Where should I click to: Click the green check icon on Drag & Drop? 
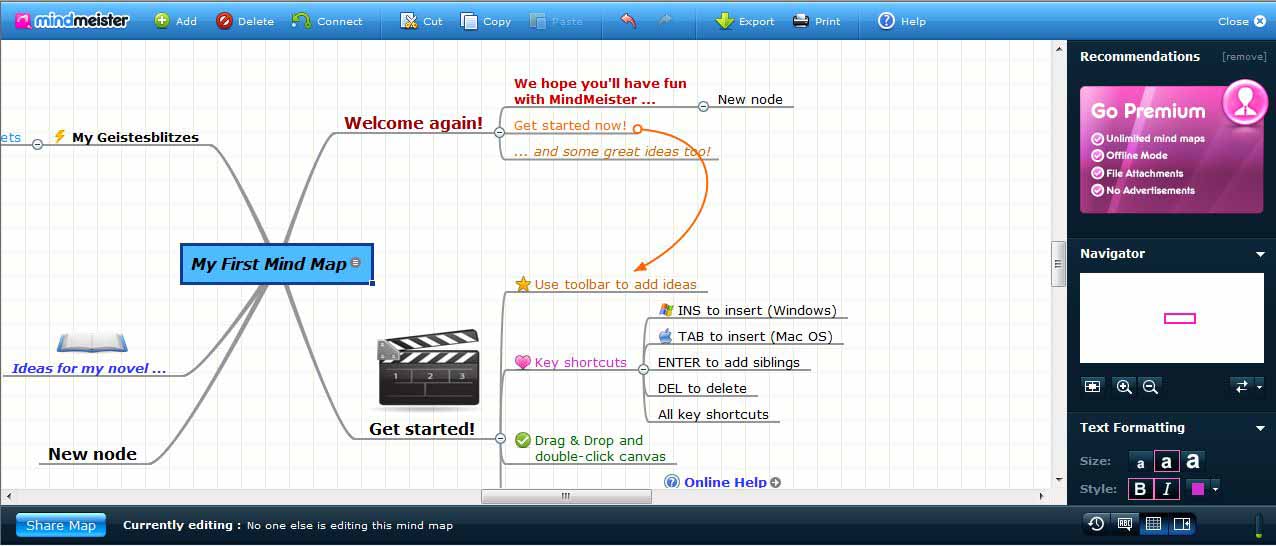click(523, 440)
